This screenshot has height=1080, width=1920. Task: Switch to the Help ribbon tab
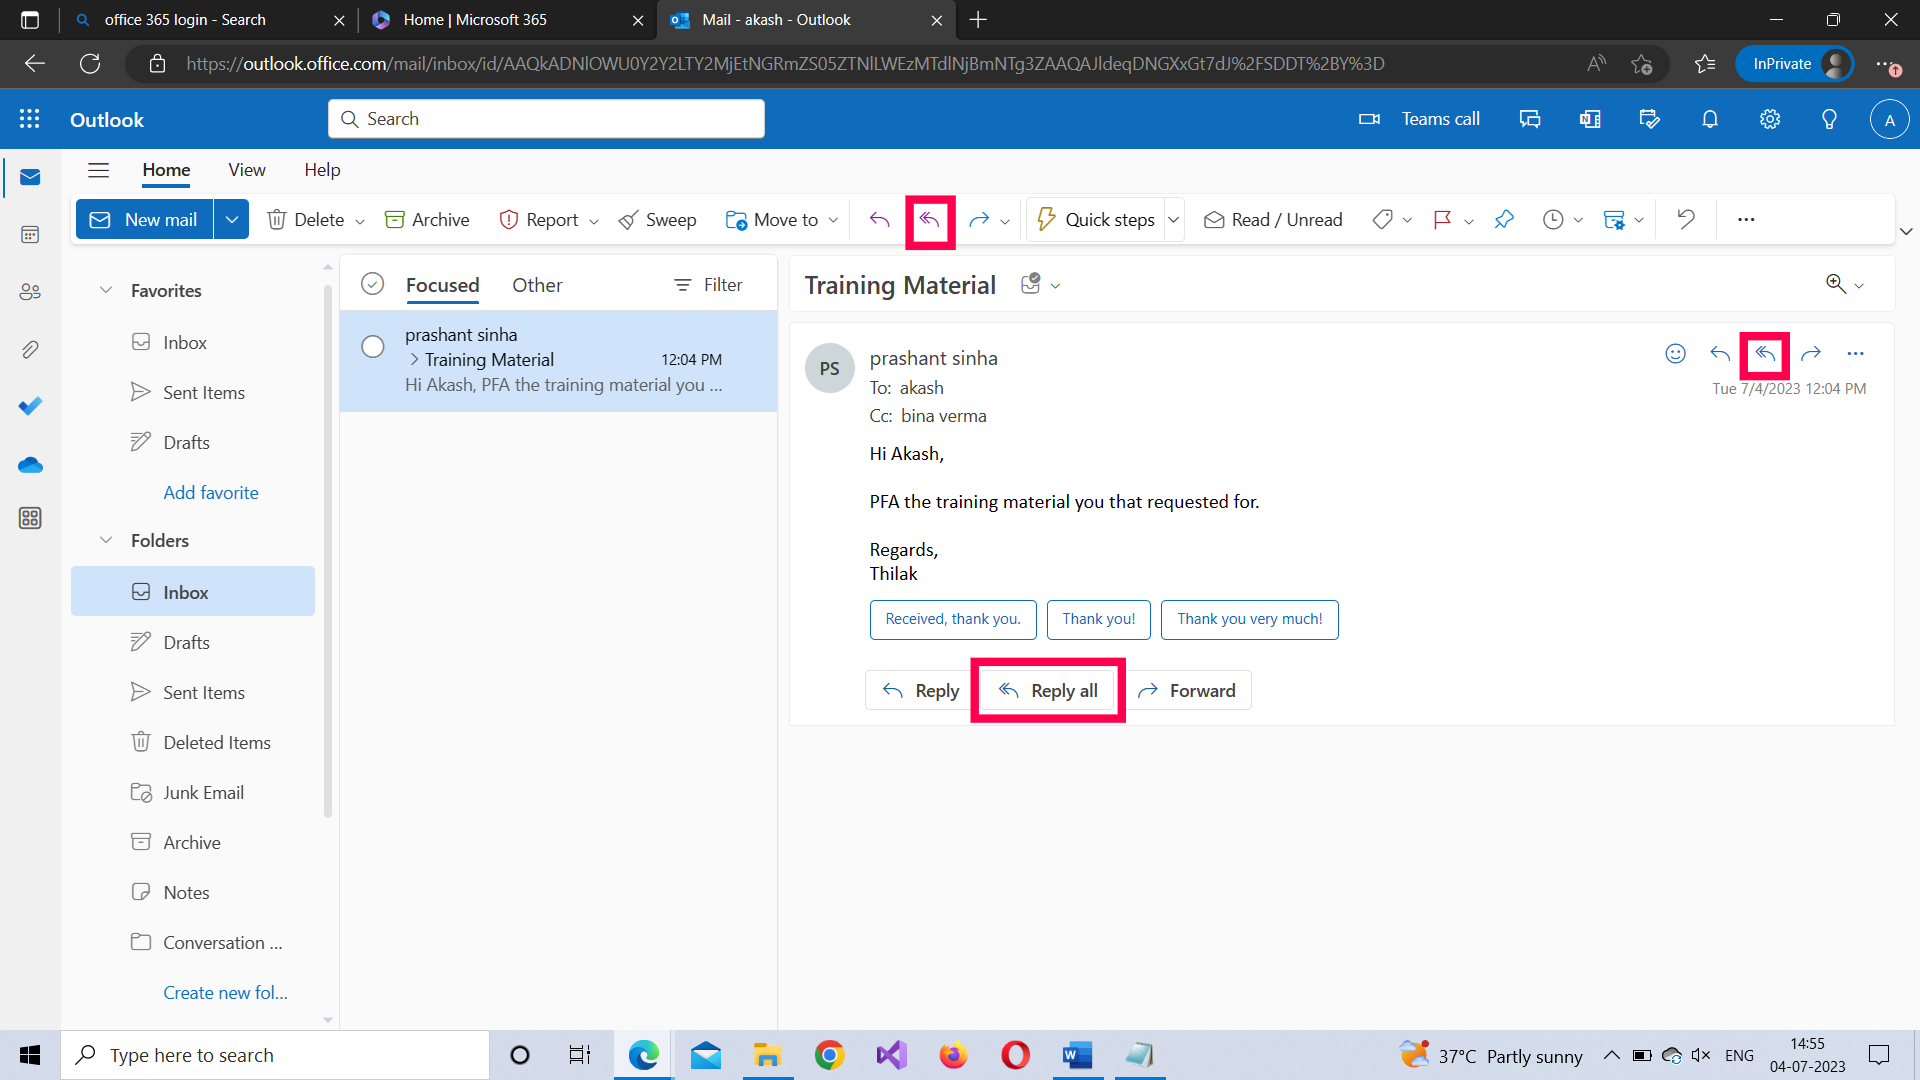click(322, 170)
